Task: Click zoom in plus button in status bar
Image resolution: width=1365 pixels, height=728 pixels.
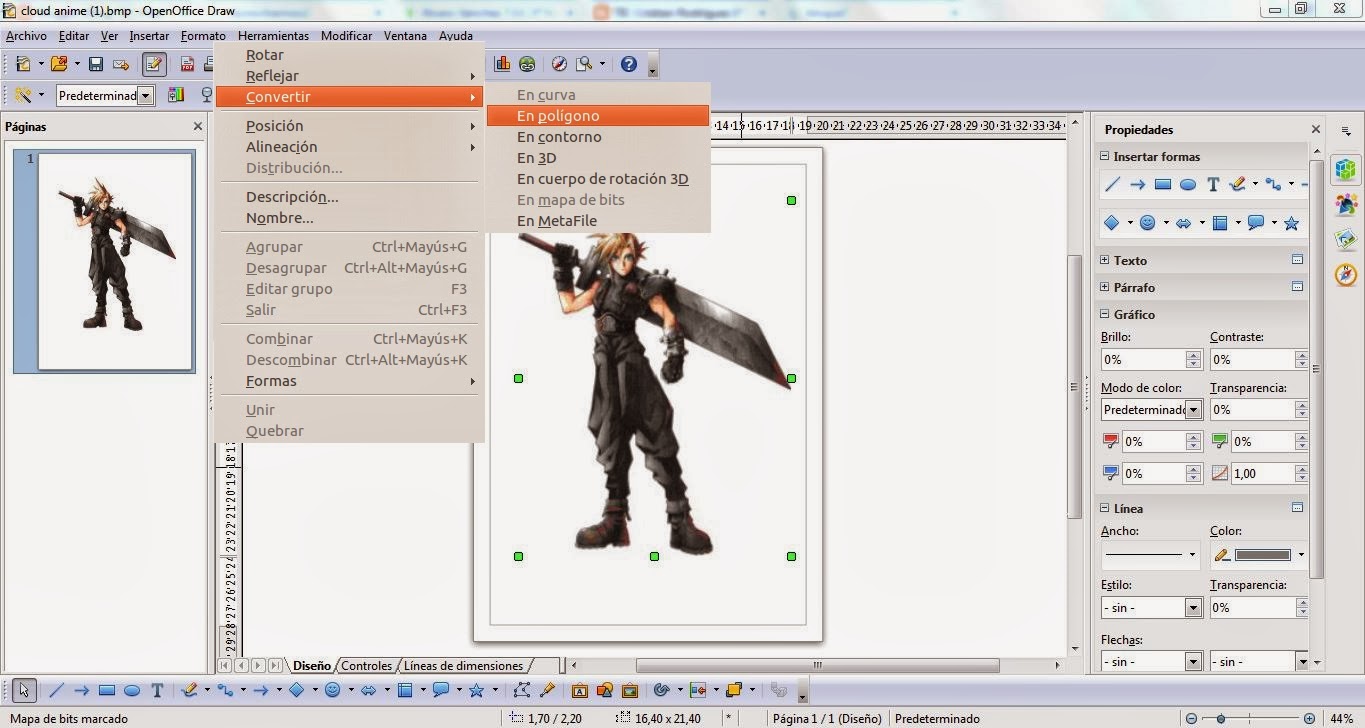Action: (x=1310, y=719)
